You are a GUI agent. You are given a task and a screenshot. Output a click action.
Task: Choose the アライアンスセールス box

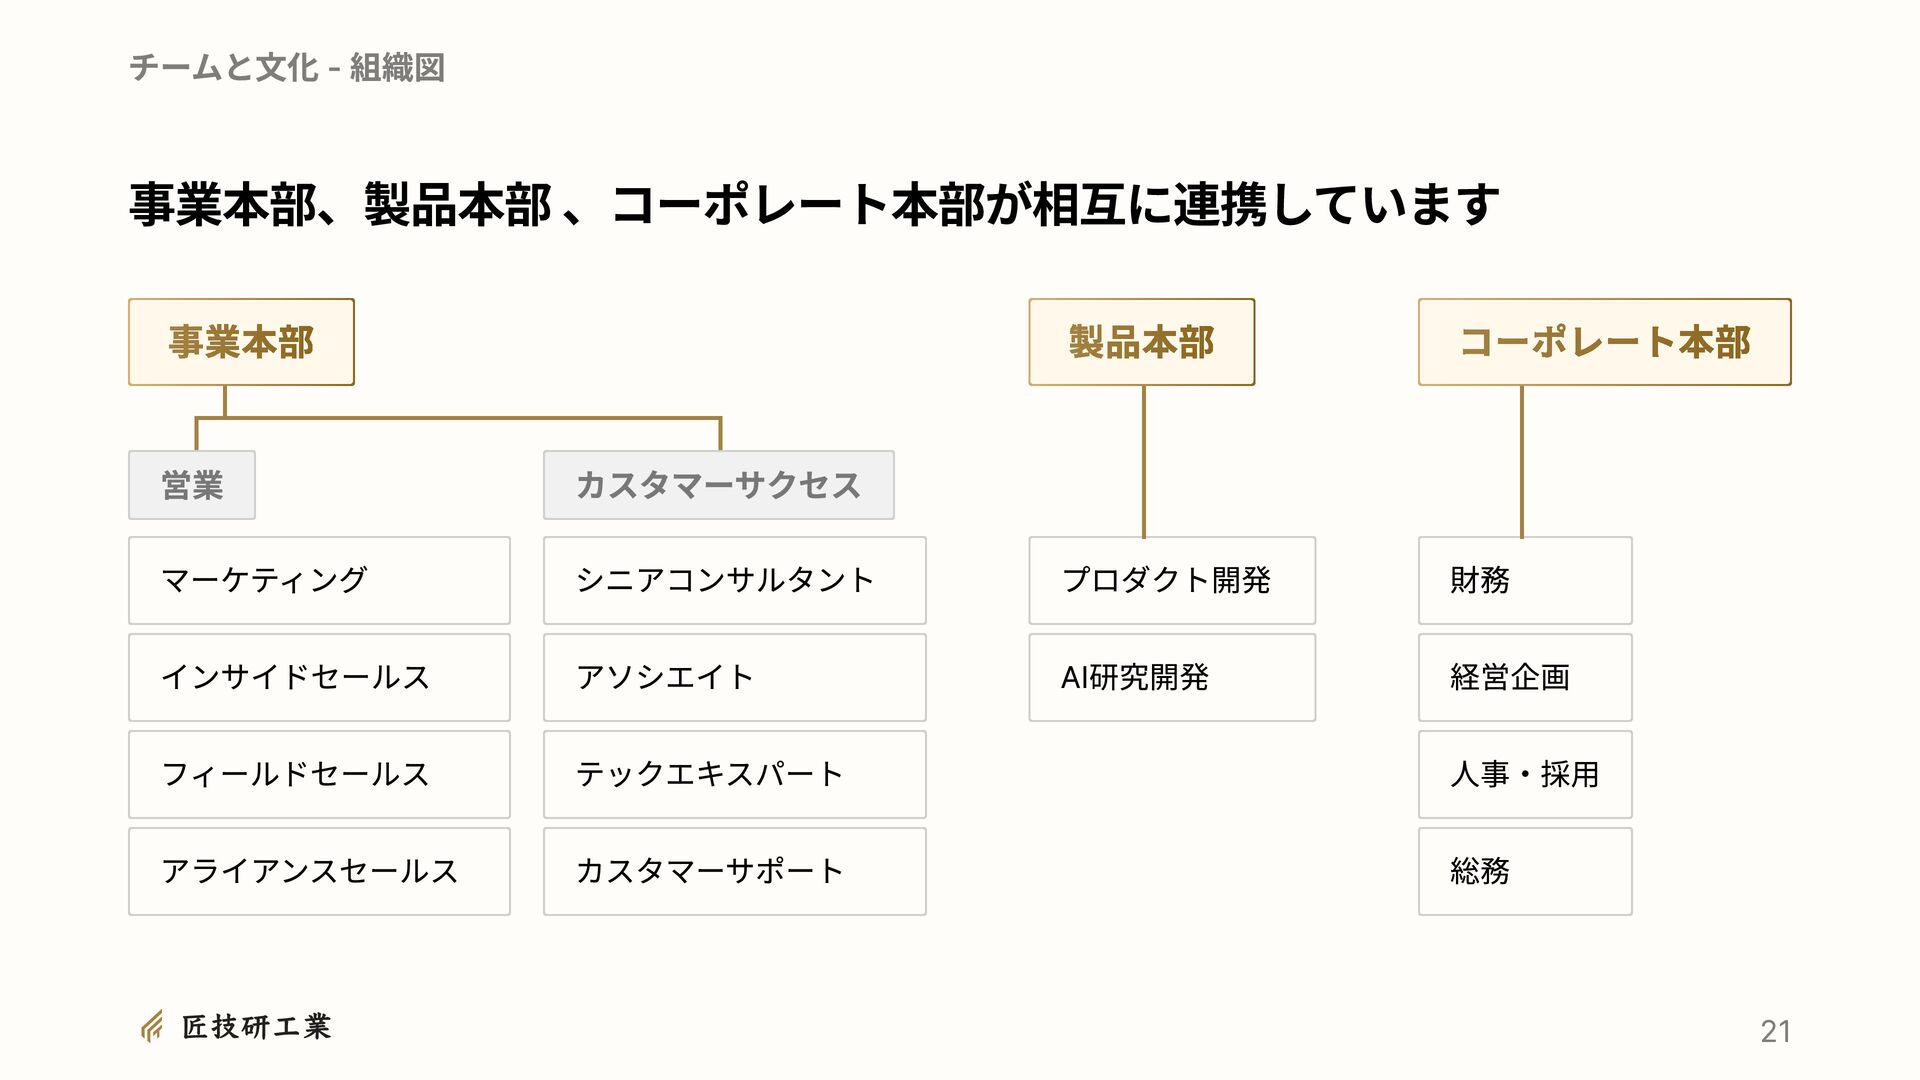click(x=319, y=872)
